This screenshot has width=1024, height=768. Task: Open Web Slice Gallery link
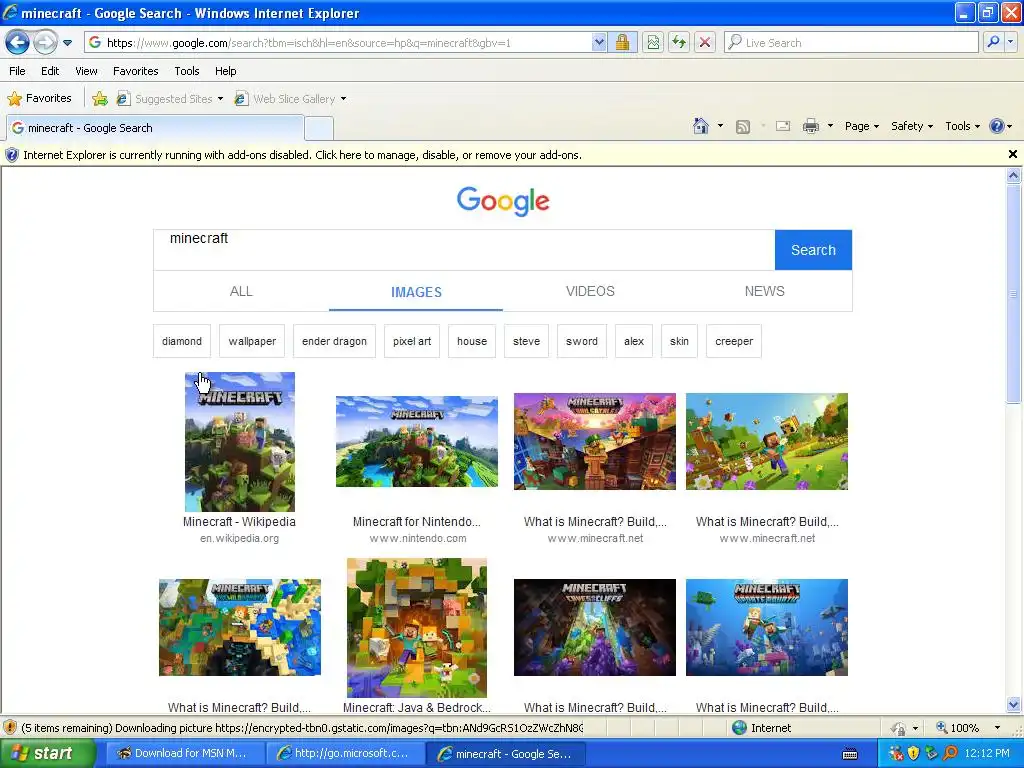point(286,99)
